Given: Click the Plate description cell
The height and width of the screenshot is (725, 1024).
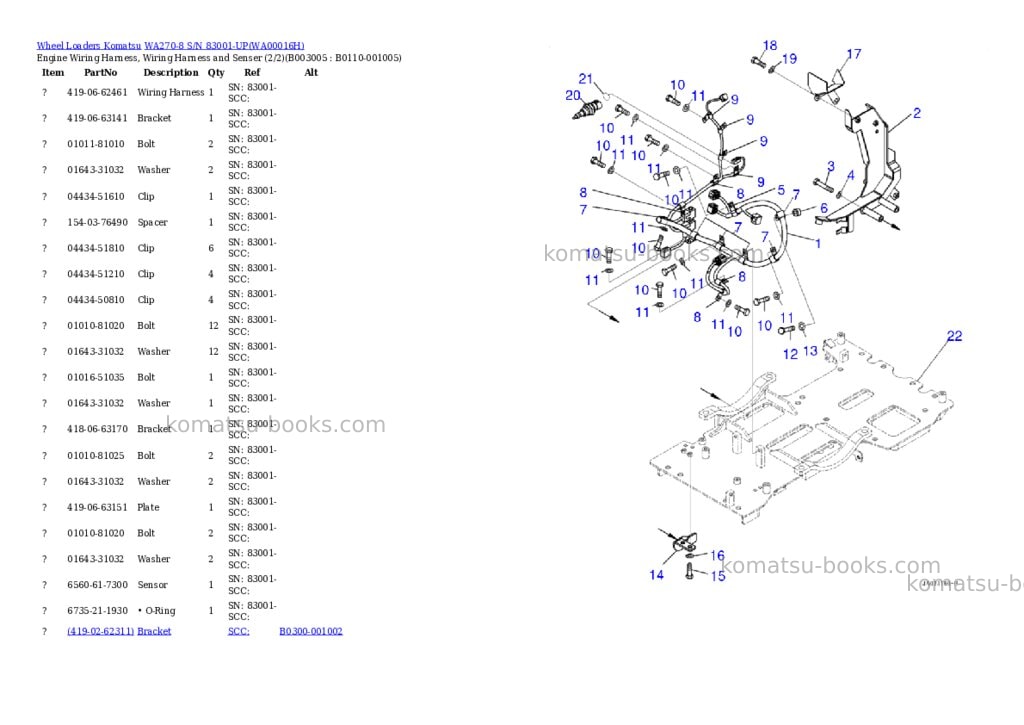Looking at the screenshot, I should 148,507.
